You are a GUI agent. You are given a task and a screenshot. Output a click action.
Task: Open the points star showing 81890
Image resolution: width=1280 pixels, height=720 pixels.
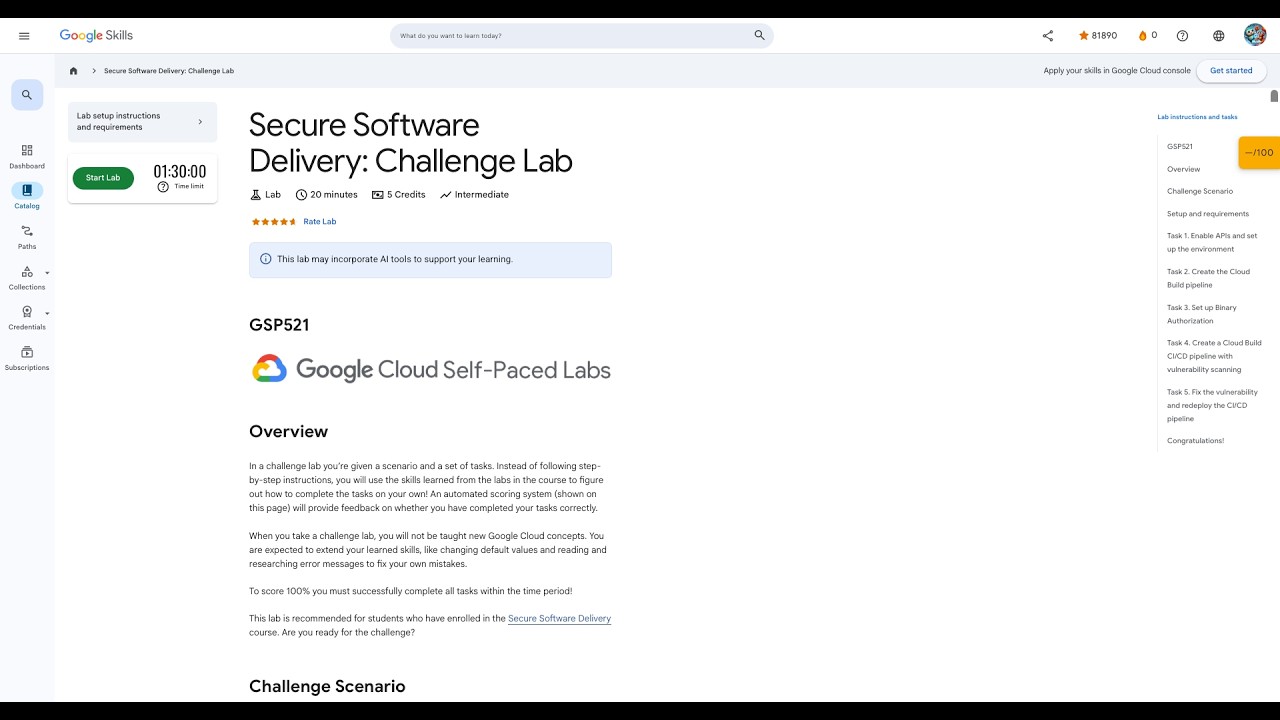click(1097, 36)
